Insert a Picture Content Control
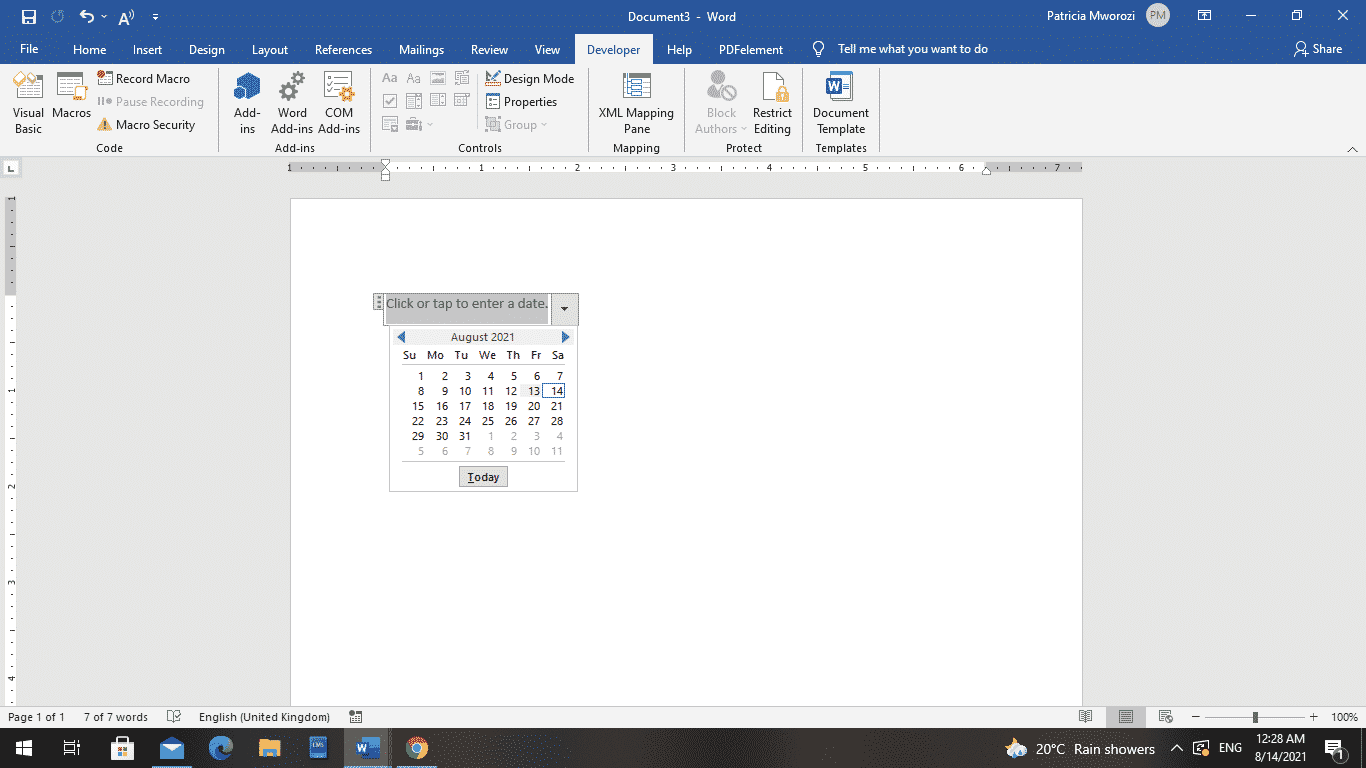Image resolution: width=1366 pixels, height=768 pixels. click(437, 77)
